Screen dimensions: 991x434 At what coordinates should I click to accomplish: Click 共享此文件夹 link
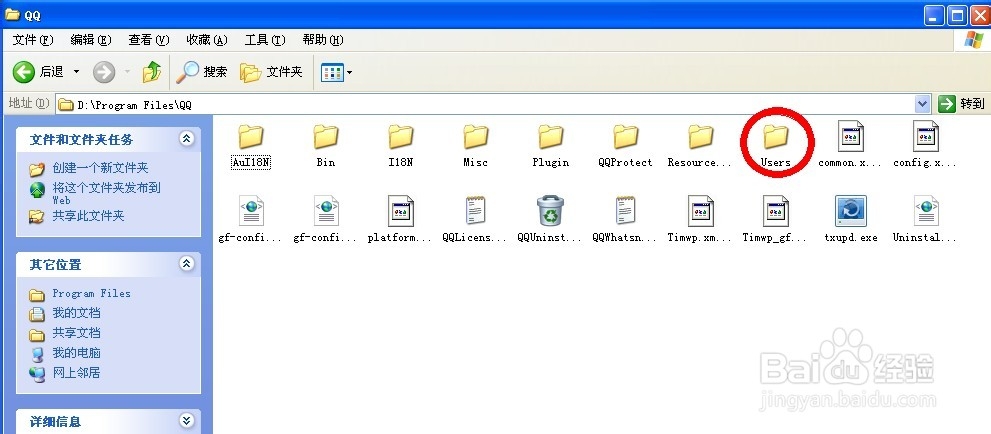point(88,216)
